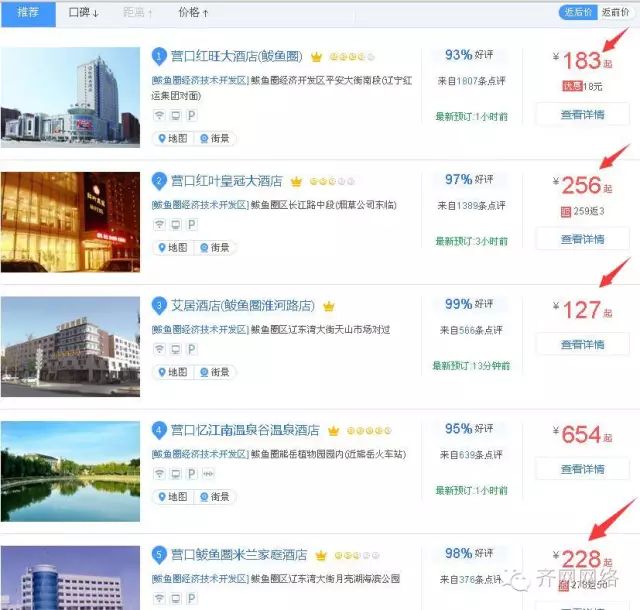640x610 pixels.
Task: Open hotel 艾居酒店(鲅鱼圈淮河路店) title link
Action: tap(242, 305)
